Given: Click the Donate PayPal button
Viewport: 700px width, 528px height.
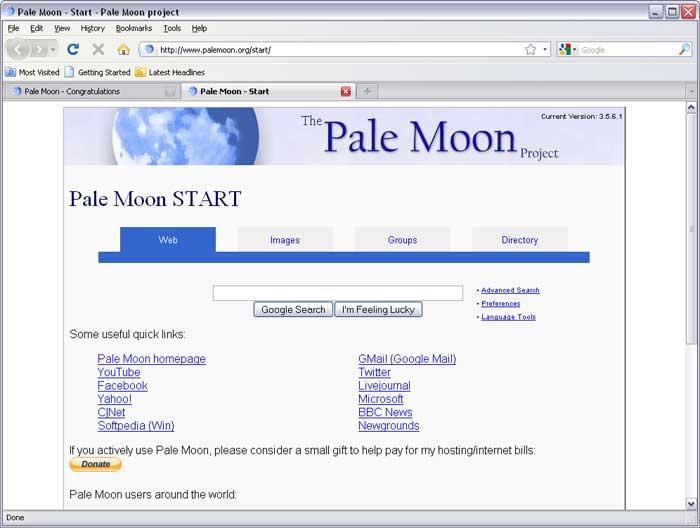Looking at the screenshot, I should pyautogui.click(x=95, y=464).
